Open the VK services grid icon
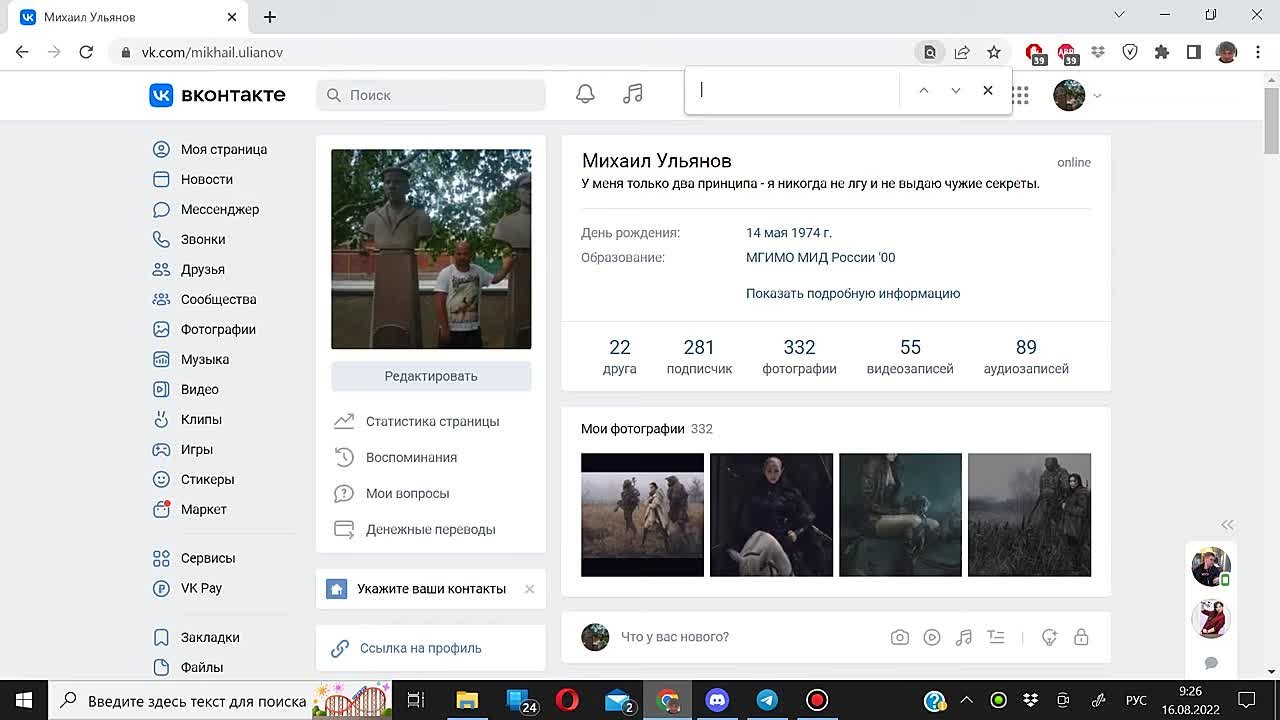Viewport: 1280px width, 720px height. point(1020,95)
